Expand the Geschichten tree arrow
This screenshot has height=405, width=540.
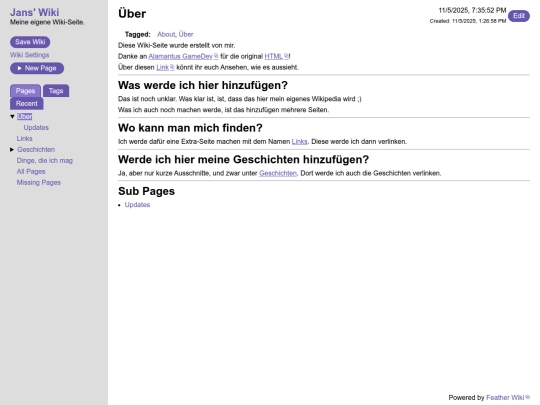[12, 150]
